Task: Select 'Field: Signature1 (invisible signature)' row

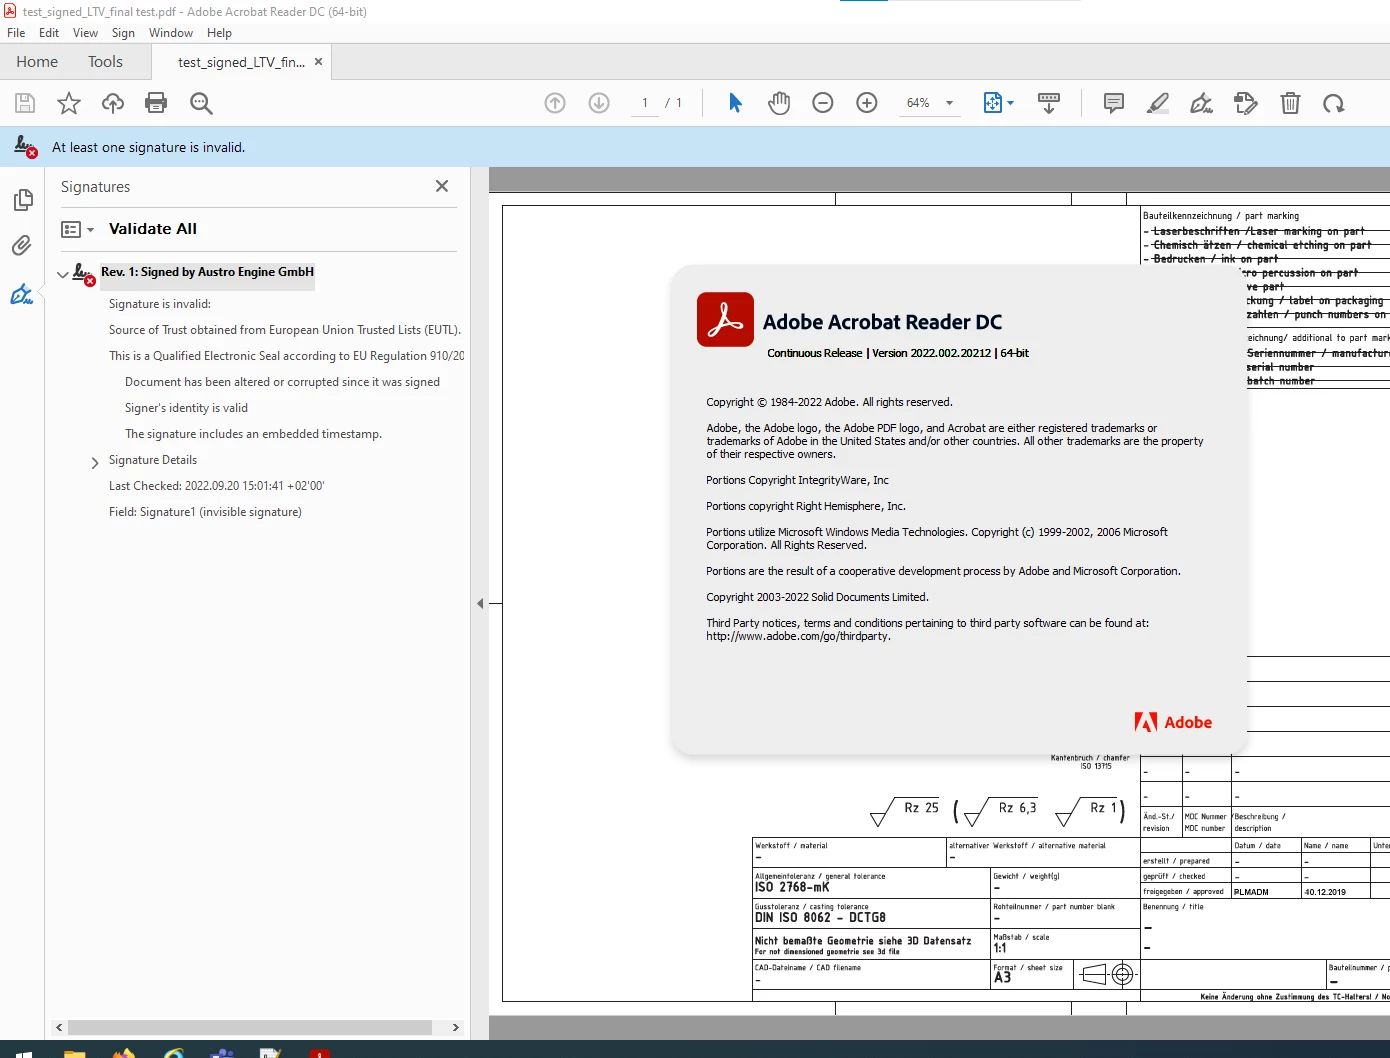Action: (205, 512)
